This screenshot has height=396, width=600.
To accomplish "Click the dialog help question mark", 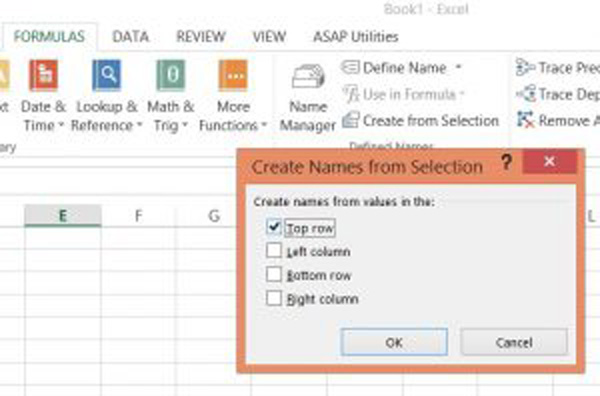I will [x=507, y=162].
